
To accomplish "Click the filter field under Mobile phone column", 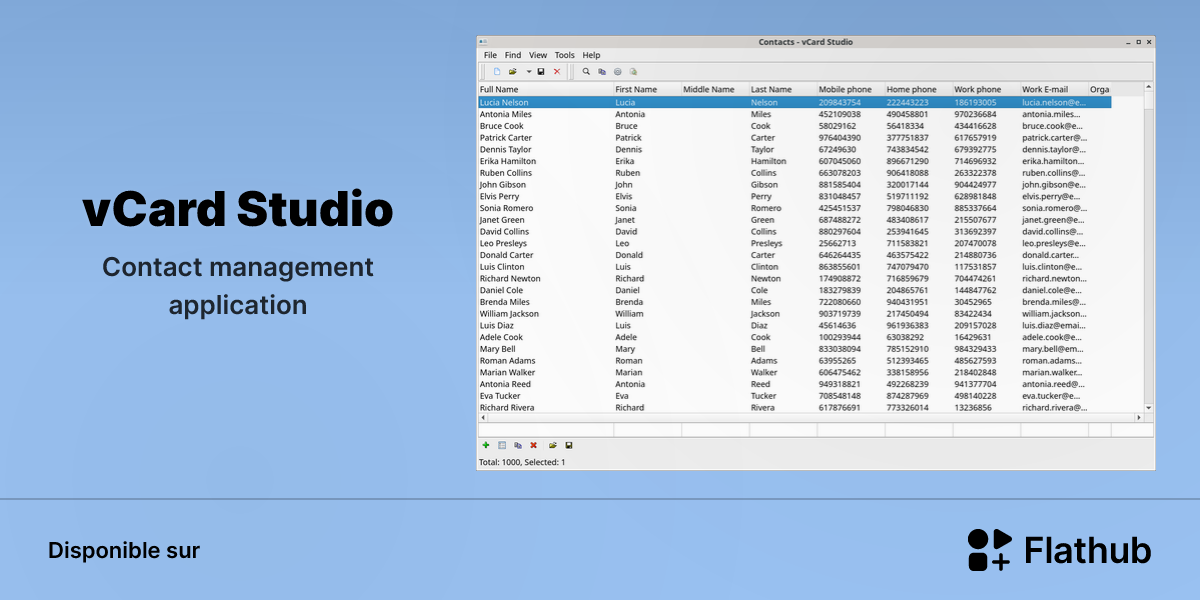I will tap(851, 430).
